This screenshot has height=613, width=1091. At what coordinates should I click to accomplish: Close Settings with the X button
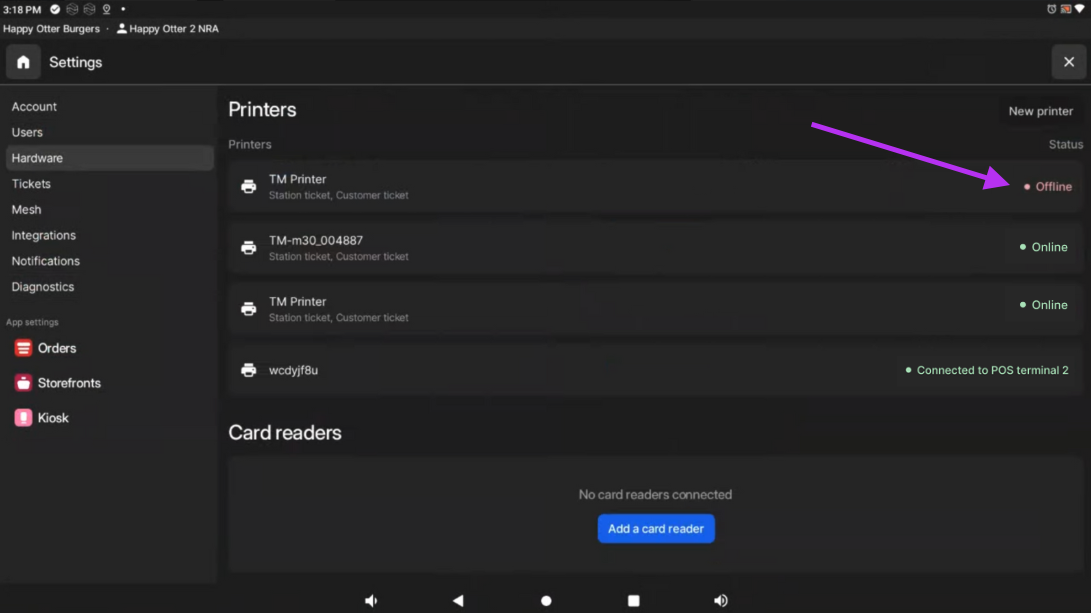(x=1068, y=62)
